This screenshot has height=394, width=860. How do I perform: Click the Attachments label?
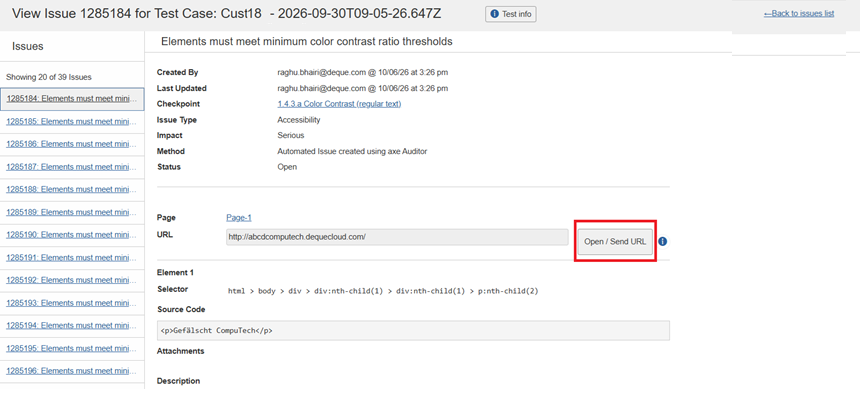(x=180, y=351)
